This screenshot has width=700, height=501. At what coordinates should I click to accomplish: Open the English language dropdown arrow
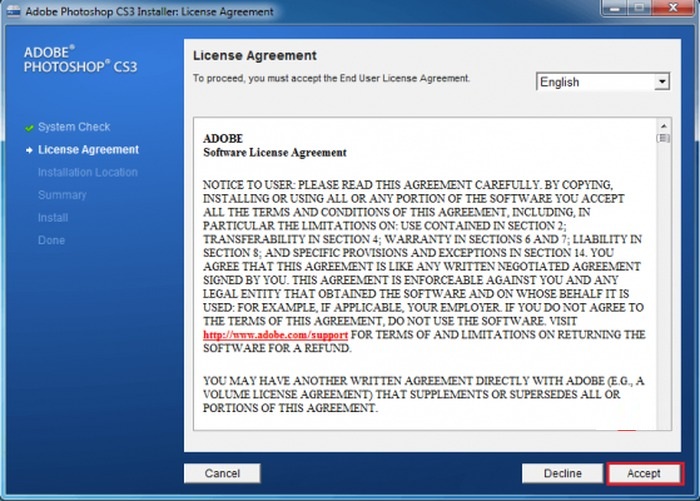point(662,82)
